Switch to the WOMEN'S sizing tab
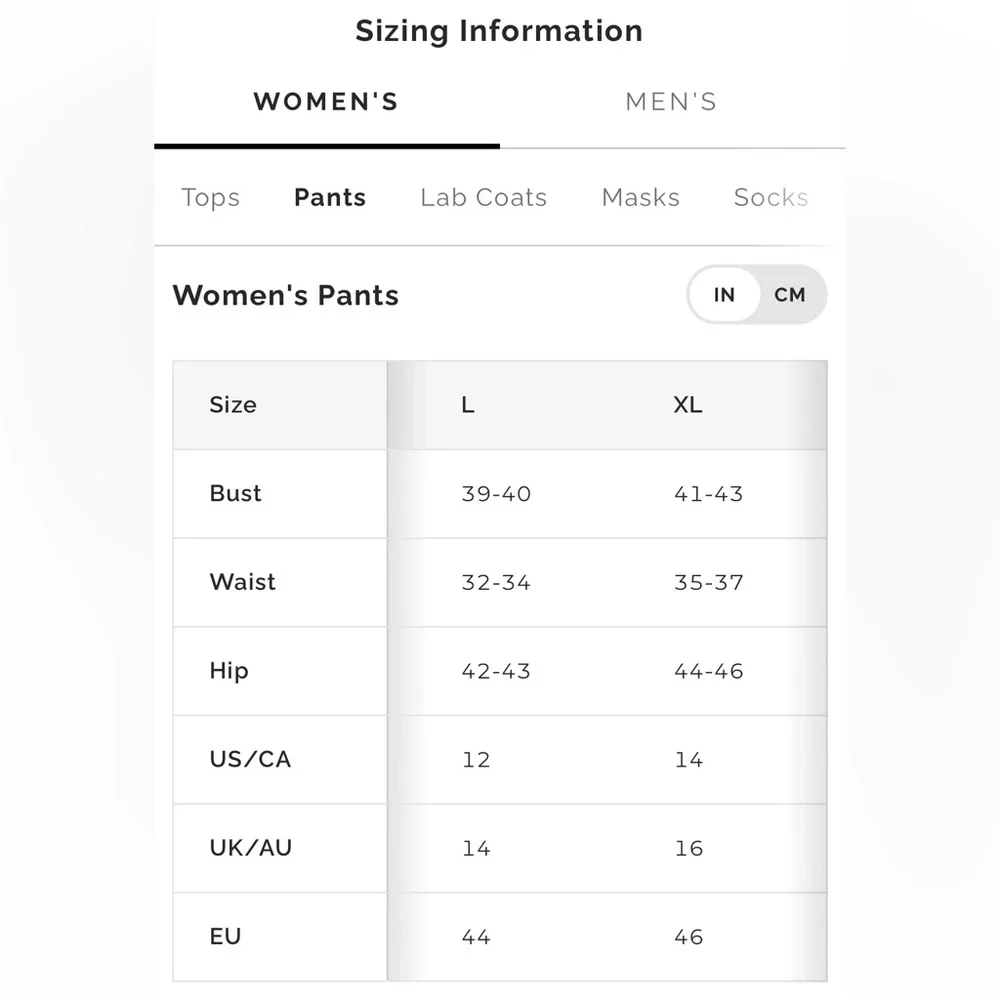1000x1000 pixels. click(x=326, y=102)
